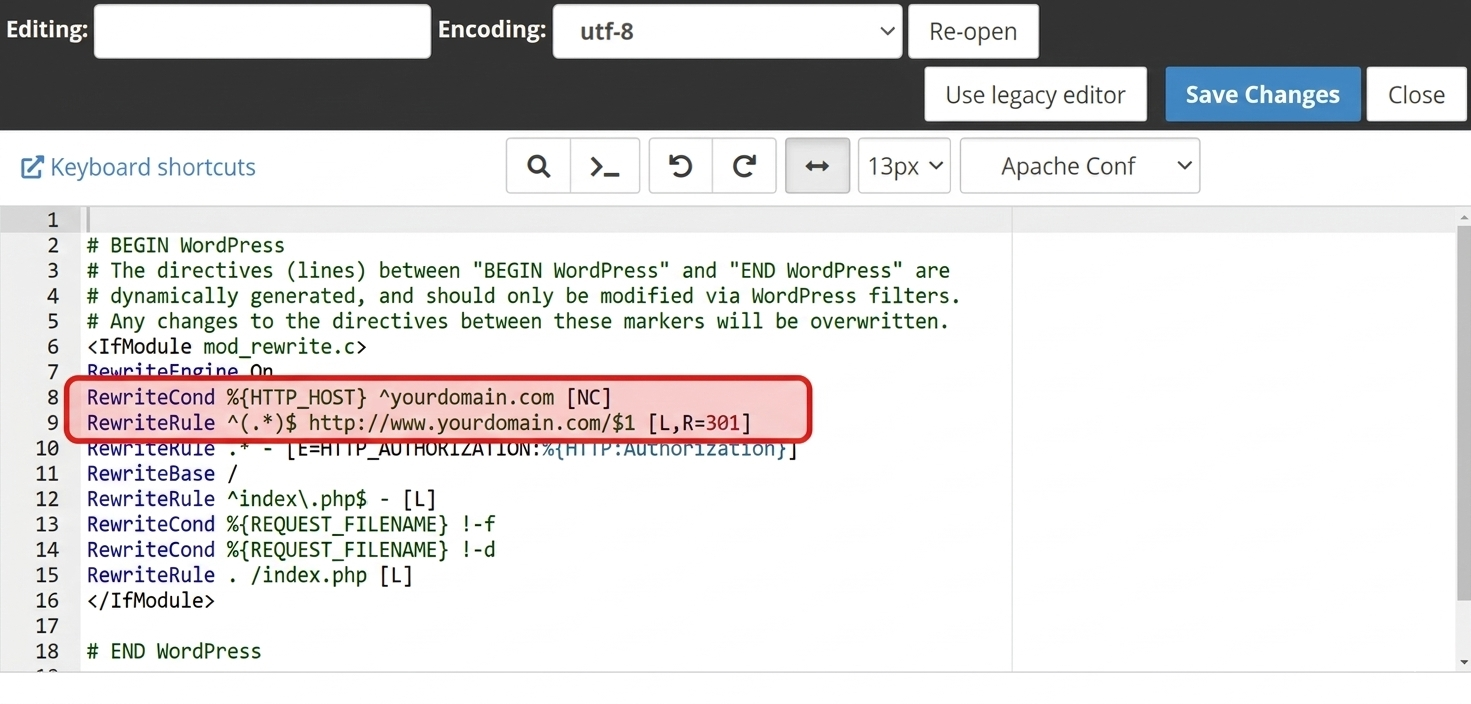The height and width of the screenshot is (704, 1471).
Task: Open the editor command-line console tool
Action: click(x=605, y=165)
